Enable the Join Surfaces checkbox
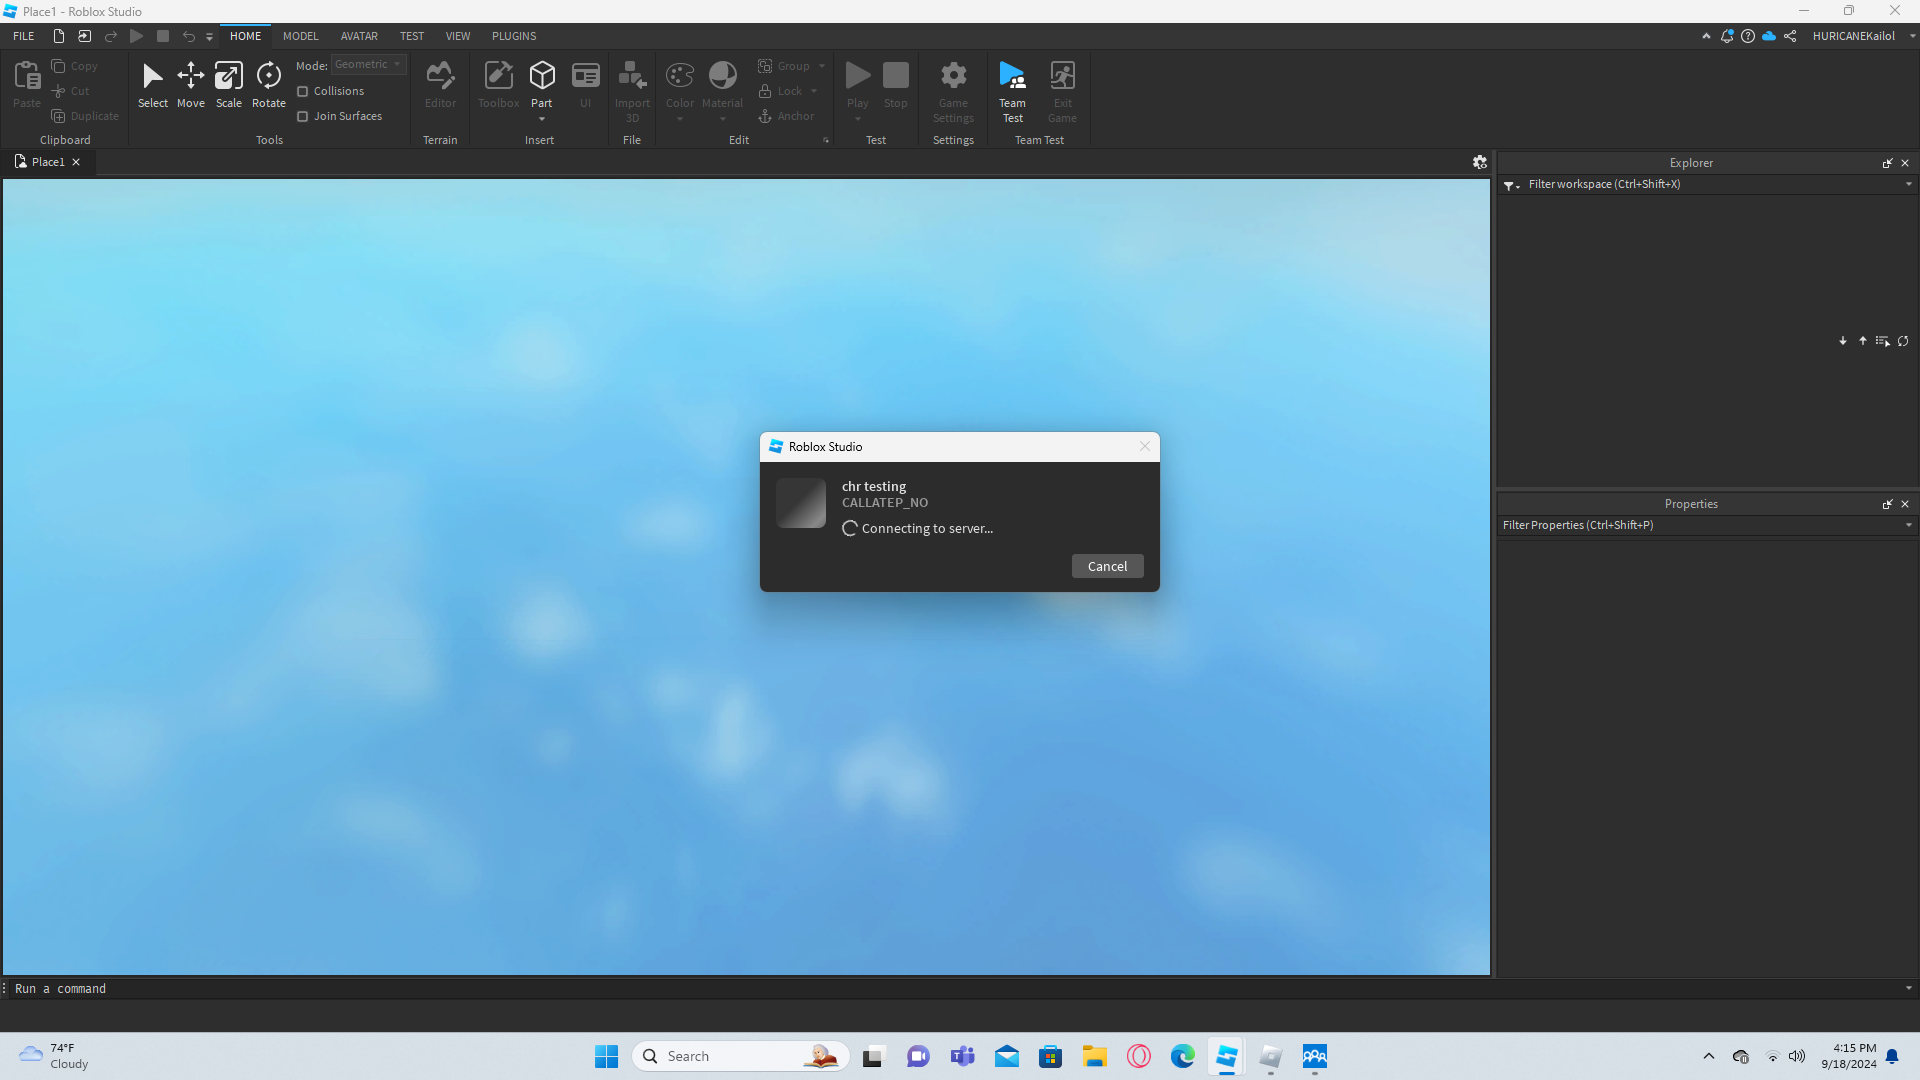Image resolution: width=1920 pixels, height=1080 pixels. tap(303, 116)
